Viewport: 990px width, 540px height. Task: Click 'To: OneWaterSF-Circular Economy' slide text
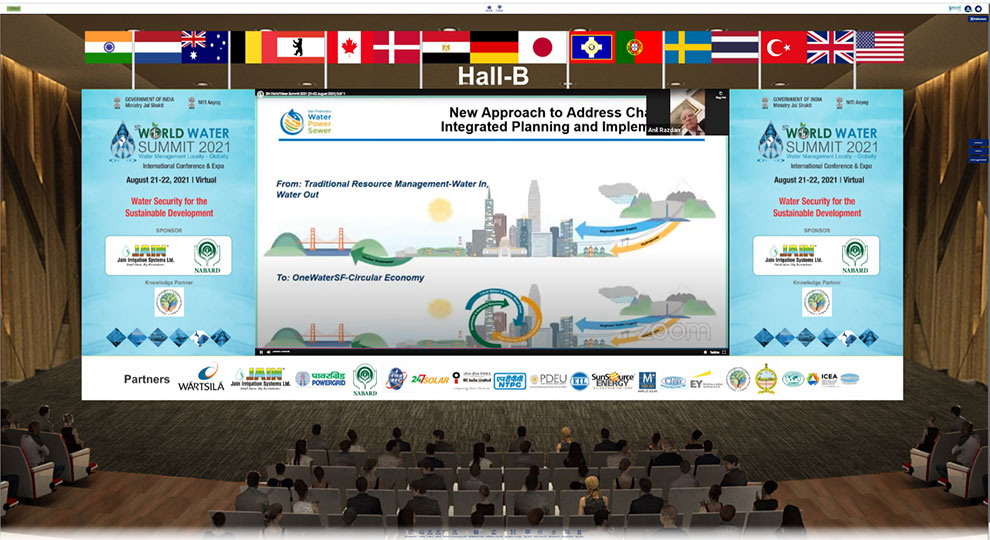[x=350, y=277]
